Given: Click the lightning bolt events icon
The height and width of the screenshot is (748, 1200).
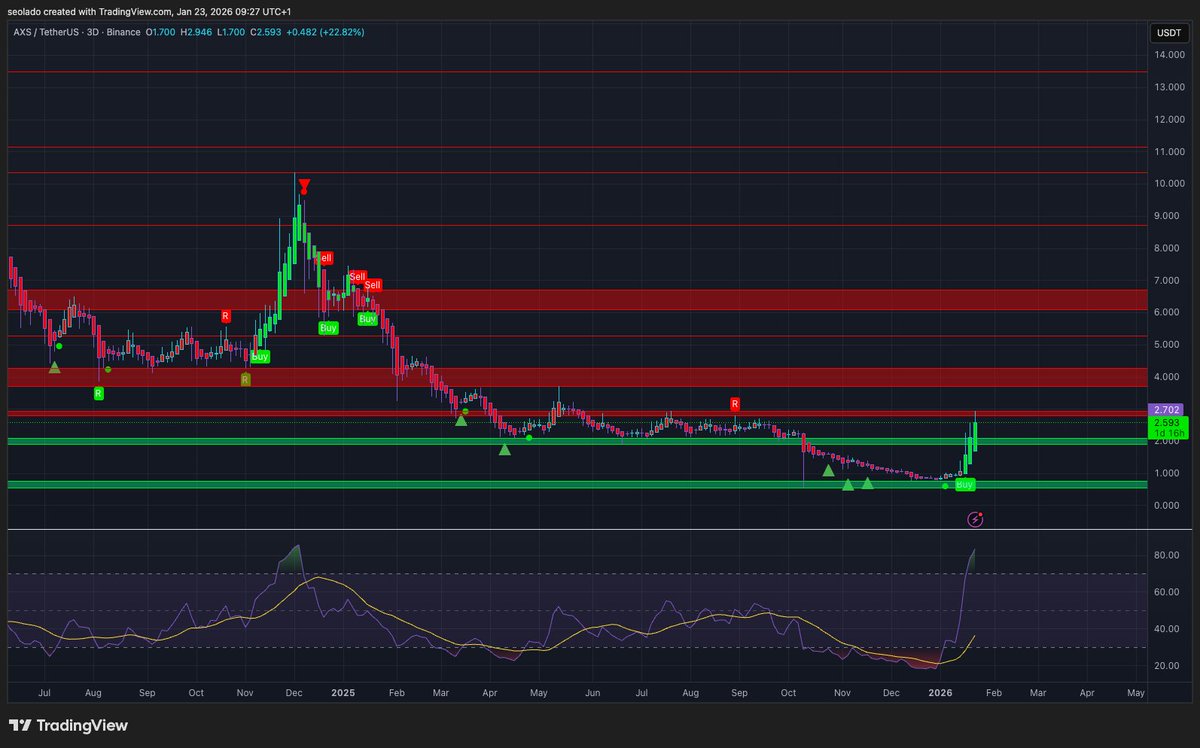Looking at the screenshot, I should [x=976, y=520].
